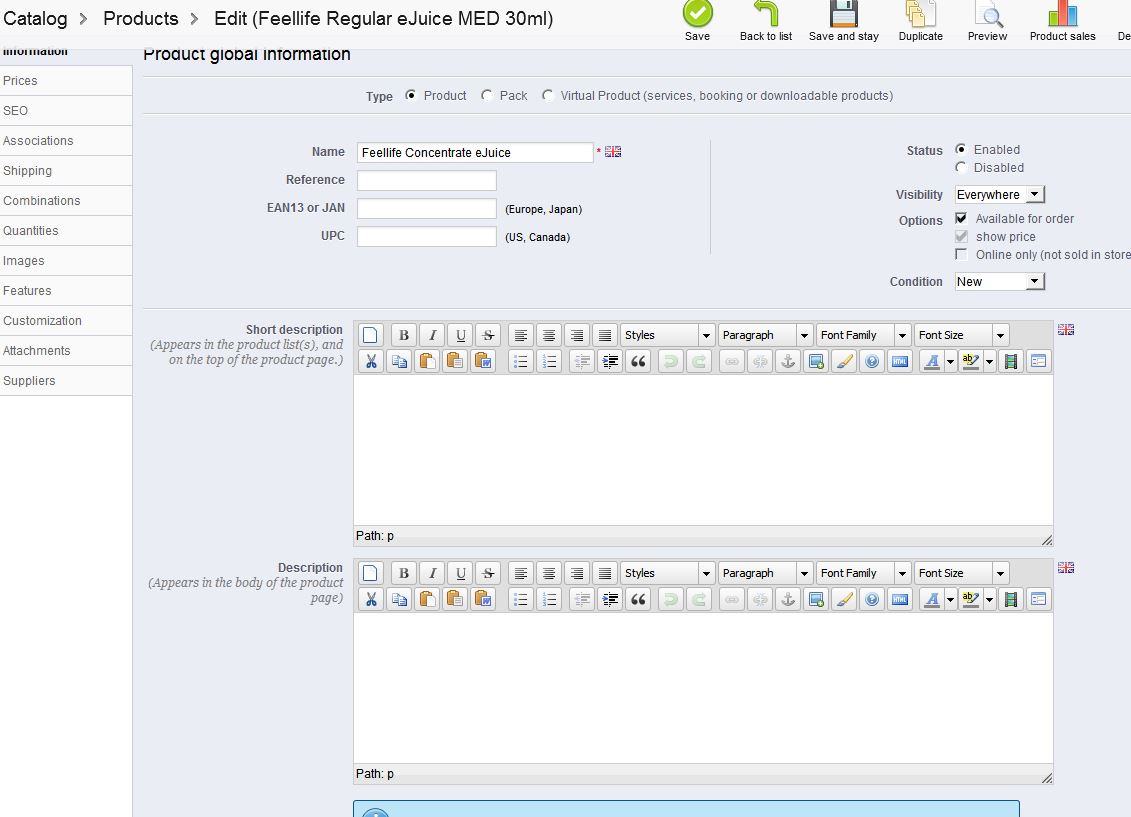The height and width of the screenshot is (817, 1131).
Task: Toggle the Available for order checkbox
Action: coord(961,218)
